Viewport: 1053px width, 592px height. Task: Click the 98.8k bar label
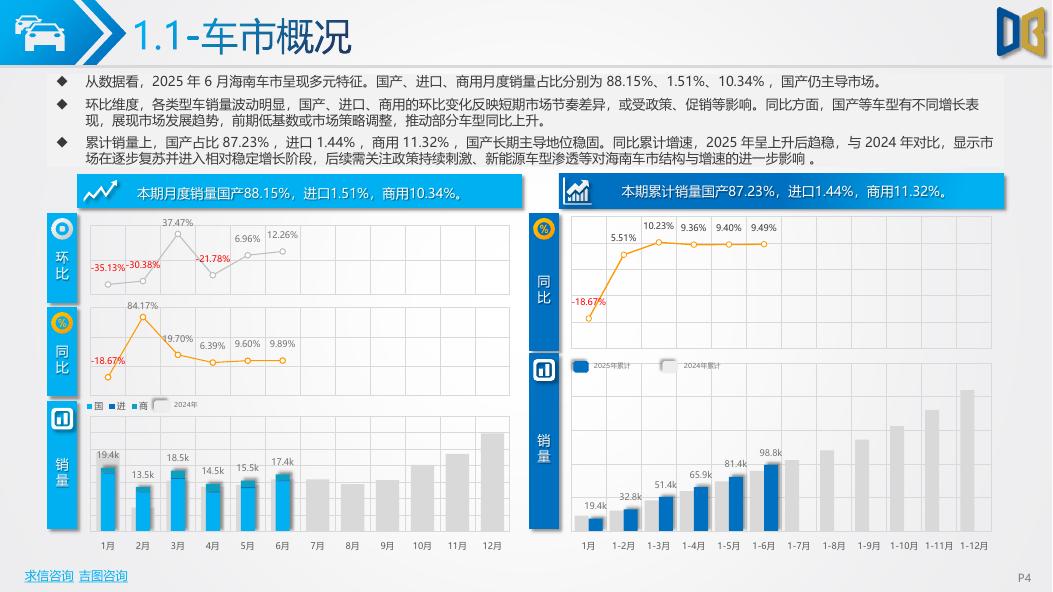[x=770, y=452]
